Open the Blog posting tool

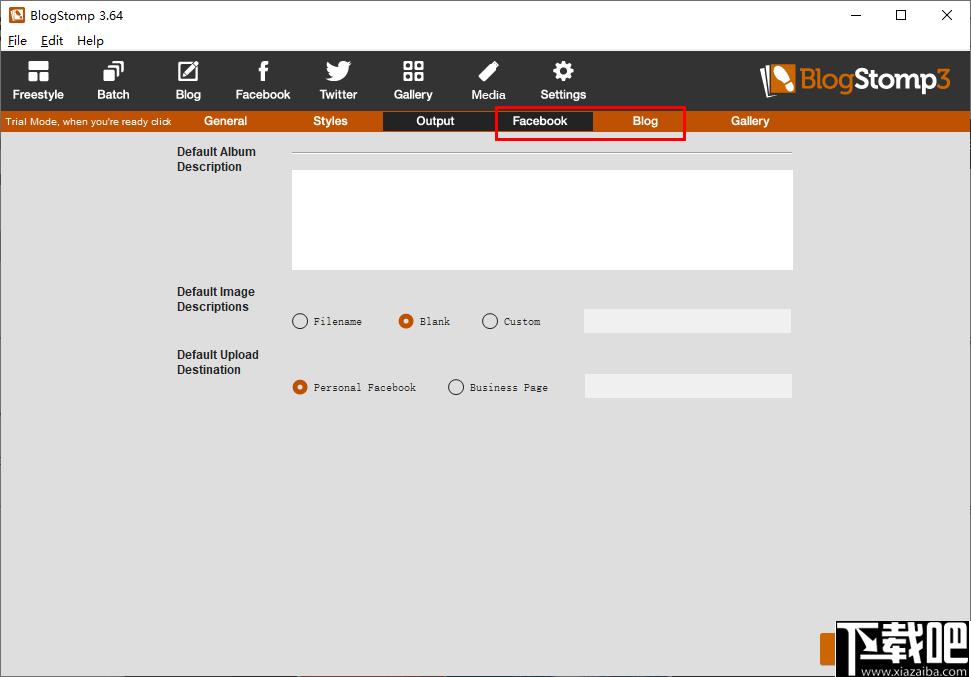coord(188,81)
